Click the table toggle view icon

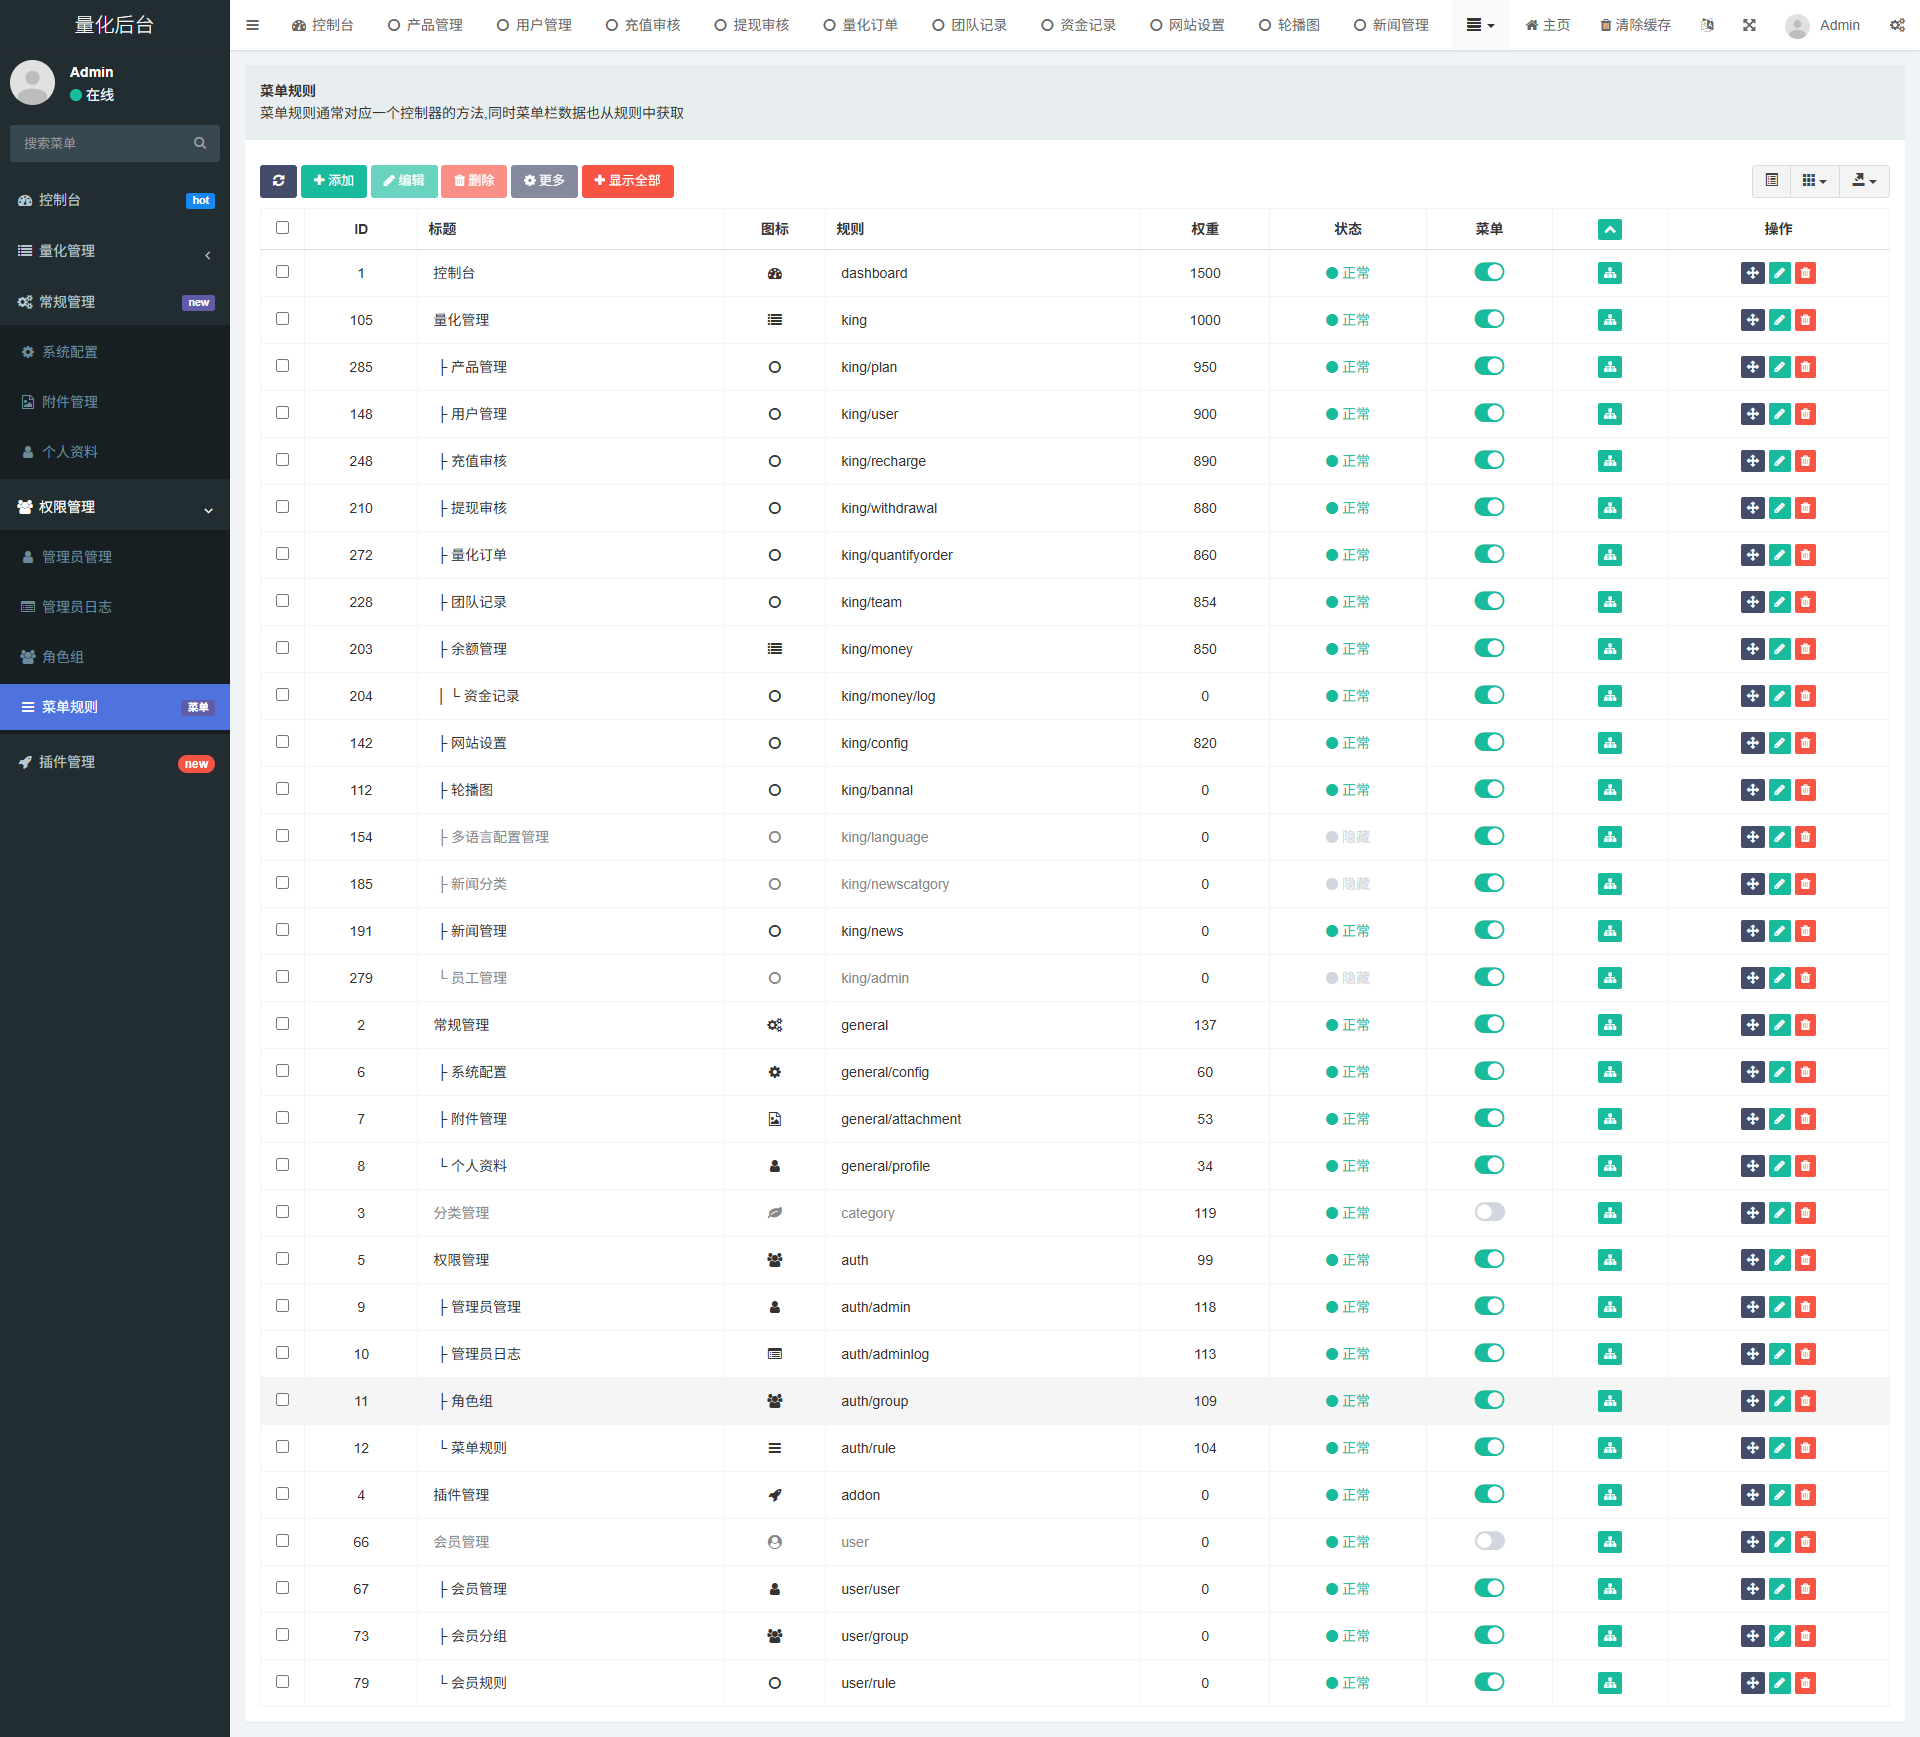coord(1771,181)
